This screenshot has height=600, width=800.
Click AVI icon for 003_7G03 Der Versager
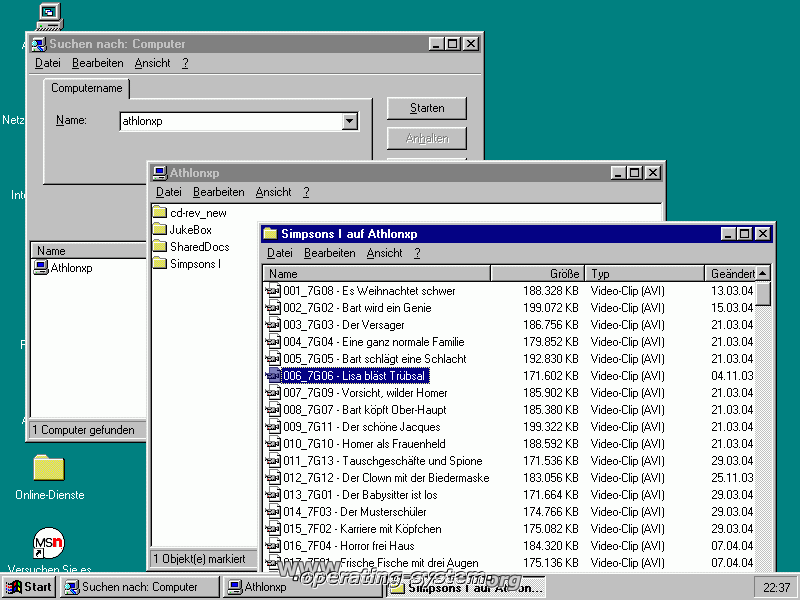(273, 324)
